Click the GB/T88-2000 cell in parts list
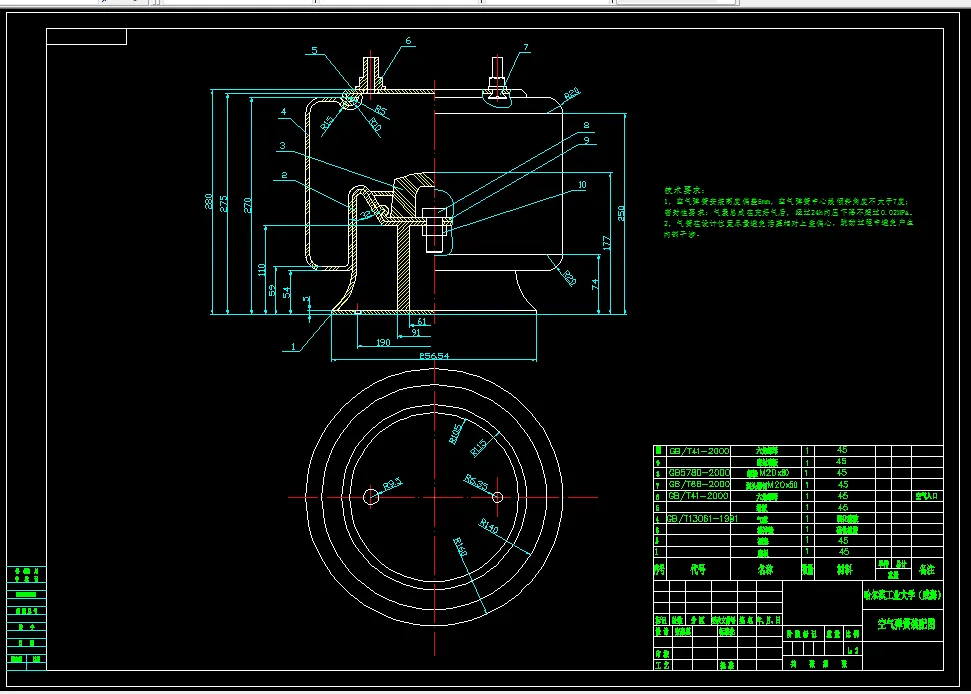This screenshot has width=971, height=694. click(x=699, y=484)
